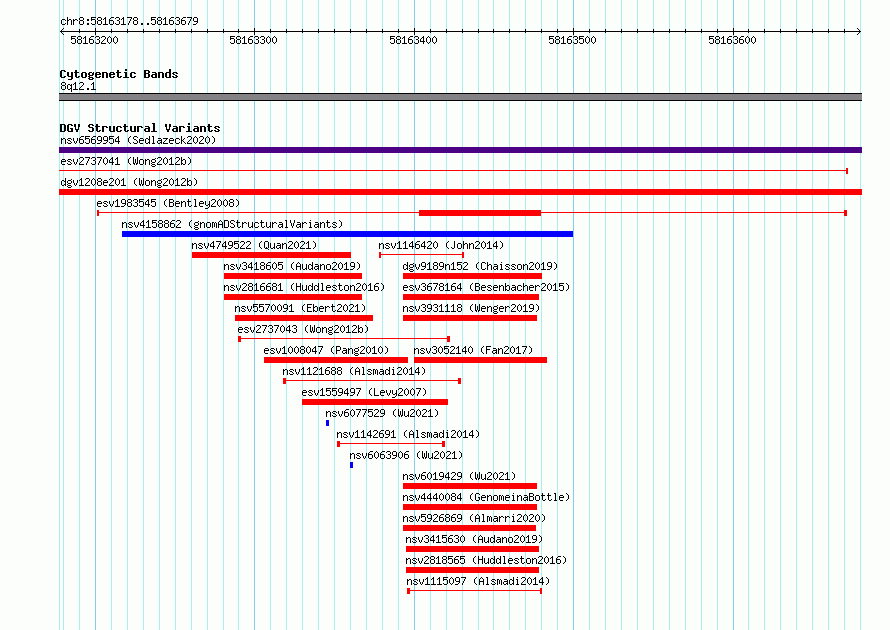Click ruler position 58163600
890x630 pixels.
(x=732, y=40)
